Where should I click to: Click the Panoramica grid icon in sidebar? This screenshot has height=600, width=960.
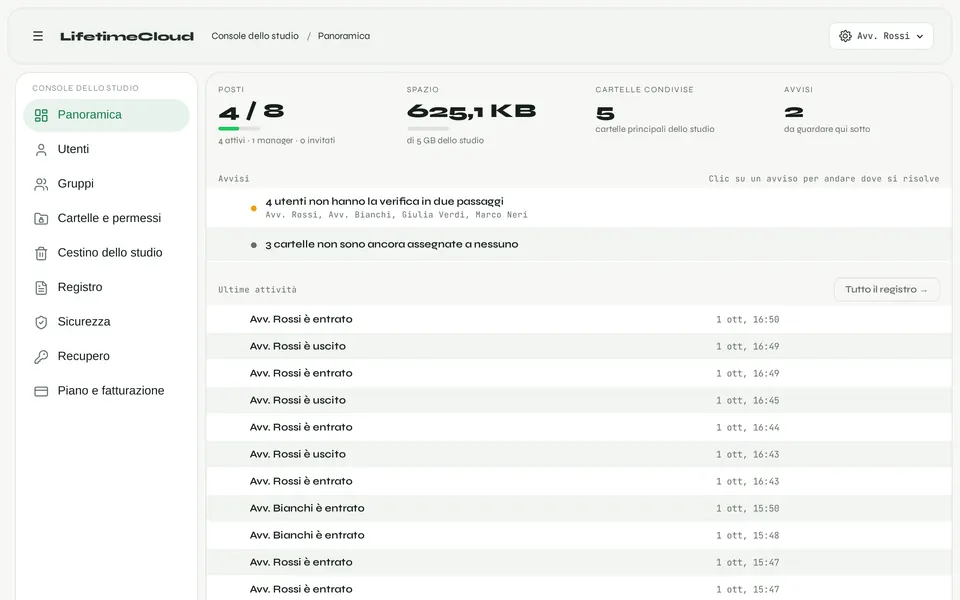[41, 115]
